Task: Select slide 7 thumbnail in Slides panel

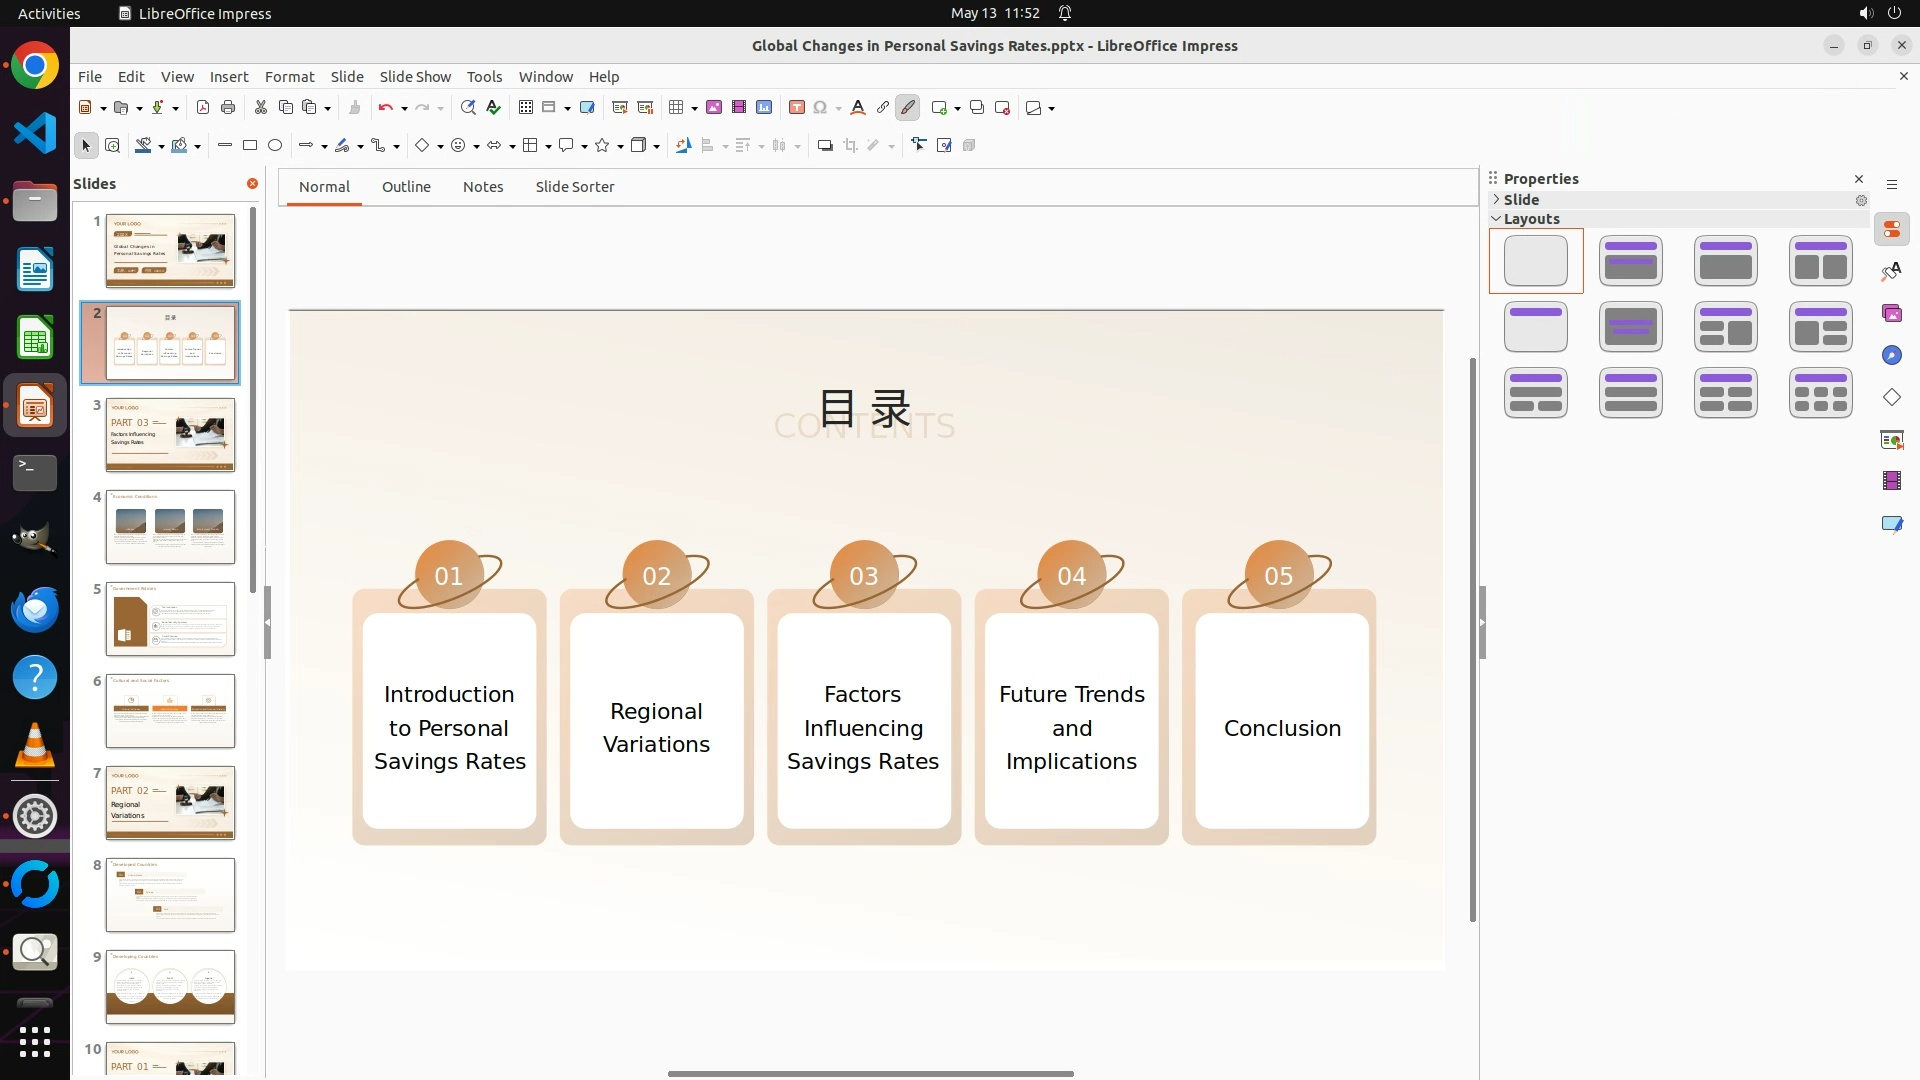Action: (x=170, y=803)
